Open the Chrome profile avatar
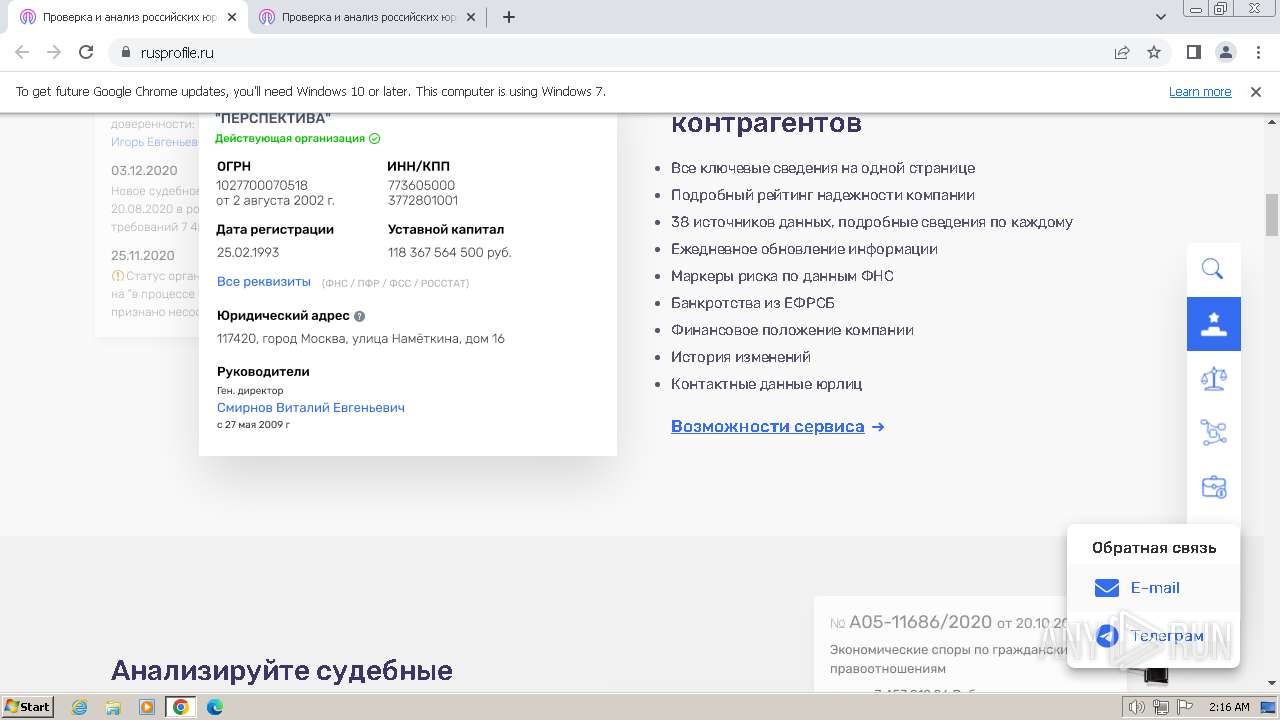Image resolution: width=1280 pixels, height=720 pixels. coord(1225,53)
